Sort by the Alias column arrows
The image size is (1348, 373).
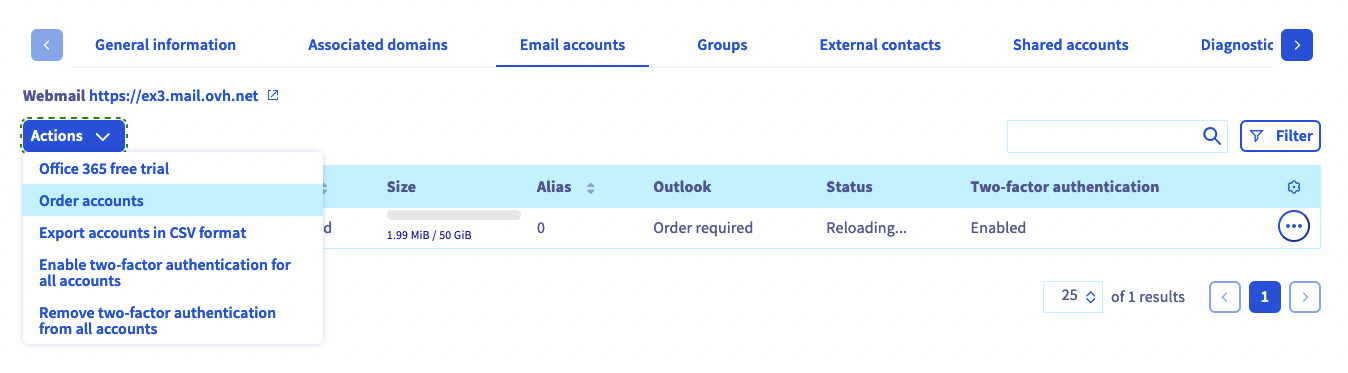point(590,188)
